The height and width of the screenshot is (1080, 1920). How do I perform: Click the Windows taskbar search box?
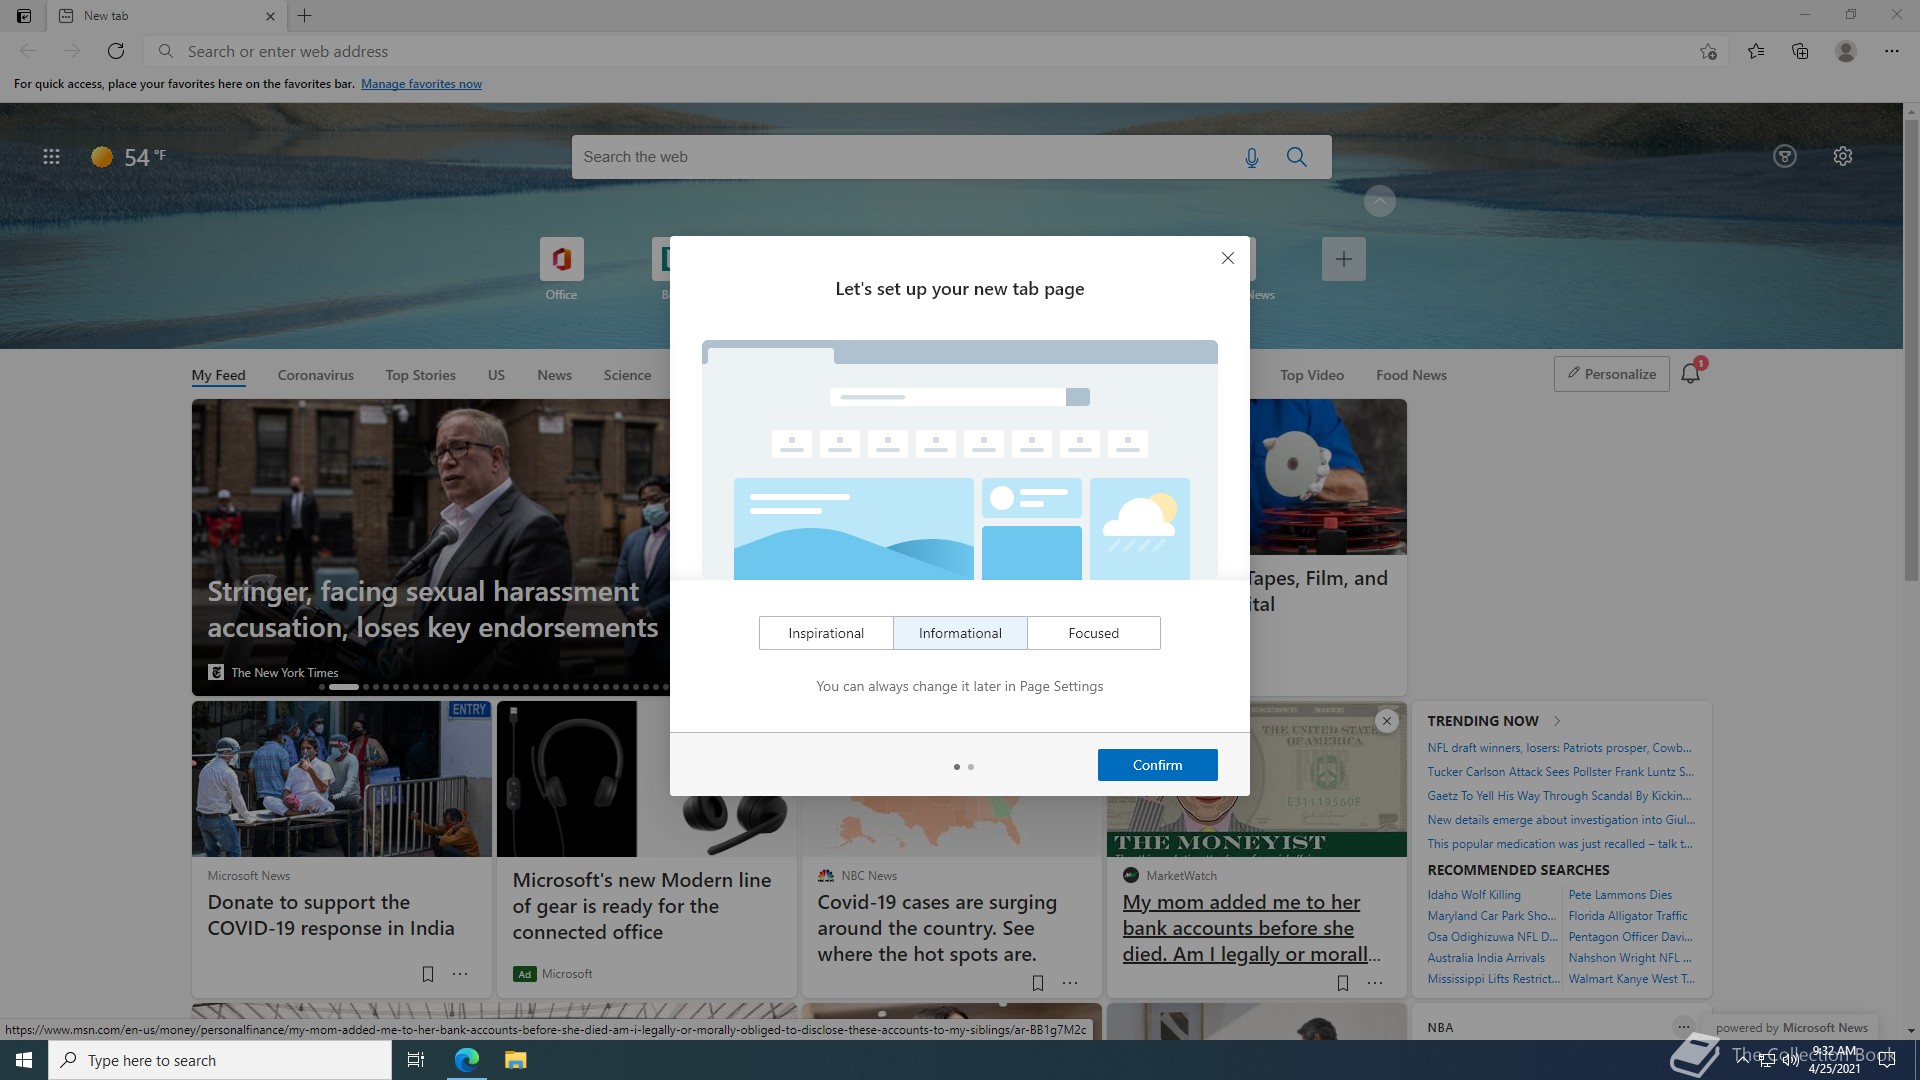pyautogui.click(x=220, y=1060)
